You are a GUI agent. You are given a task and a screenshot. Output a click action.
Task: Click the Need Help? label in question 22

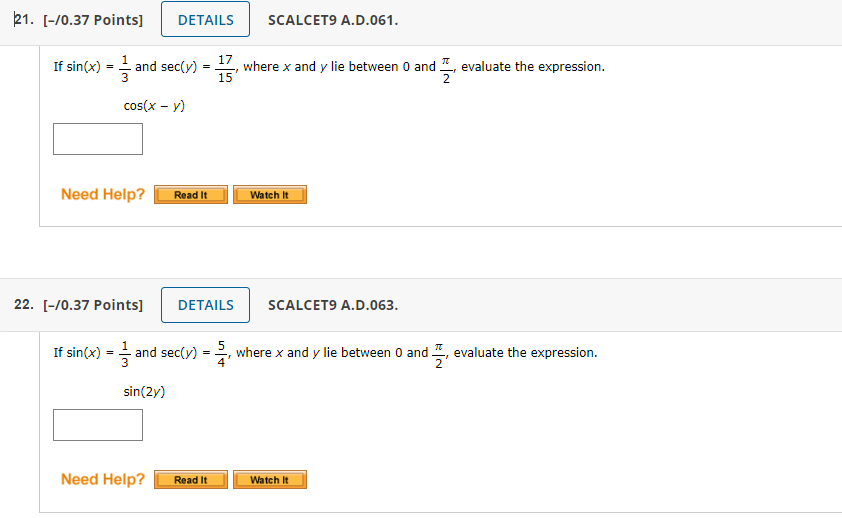[x=103, y=479]
